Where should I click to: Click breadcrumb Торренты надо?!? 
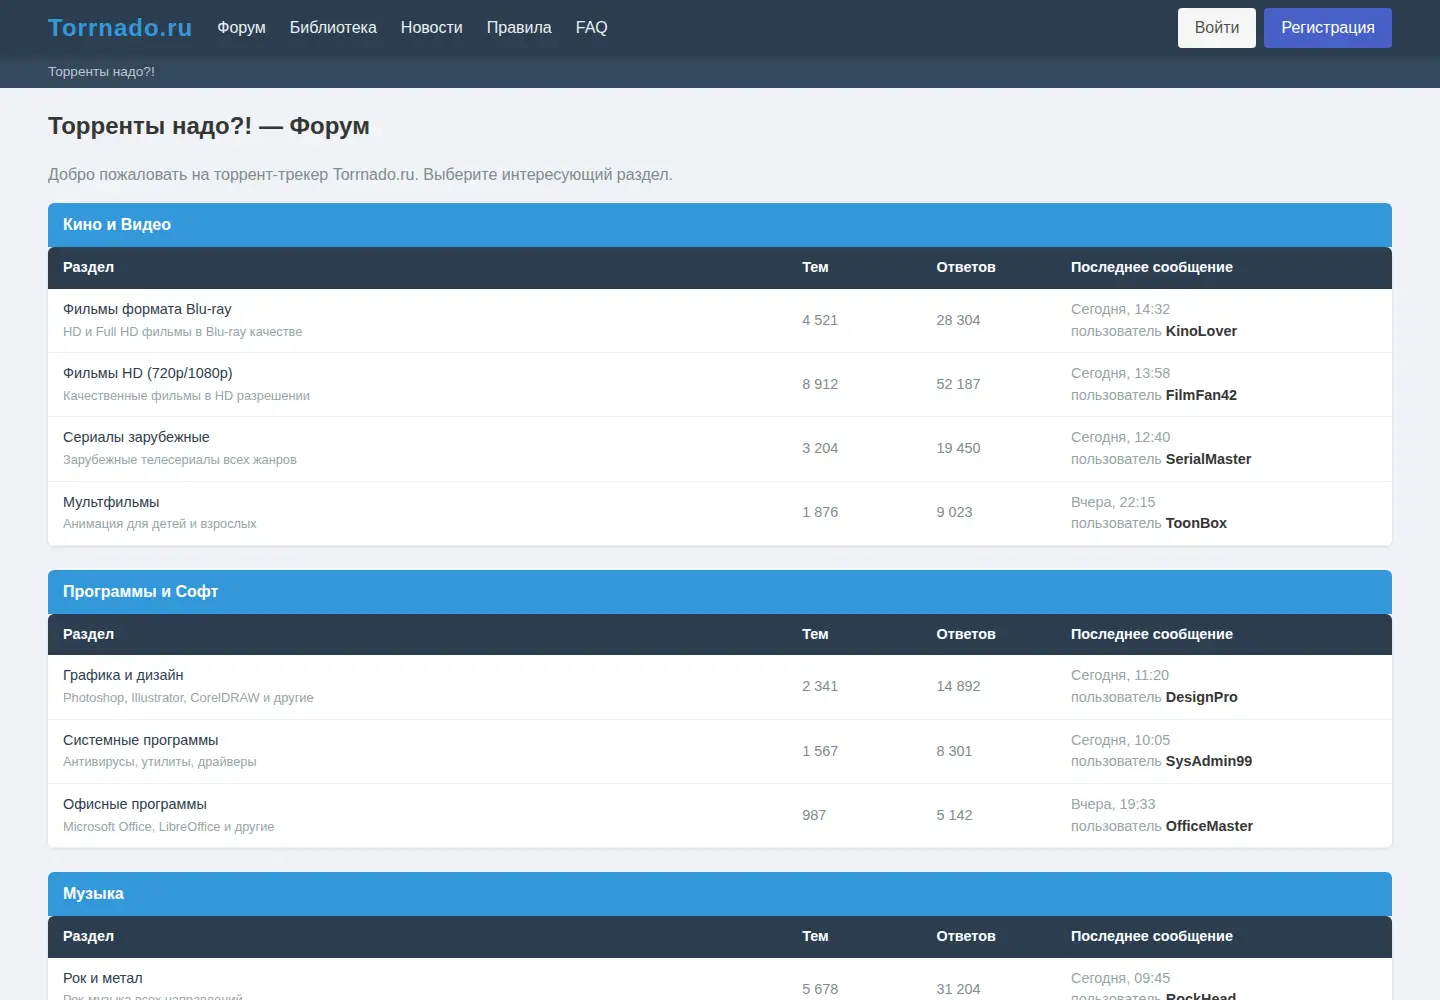point(101,72)
